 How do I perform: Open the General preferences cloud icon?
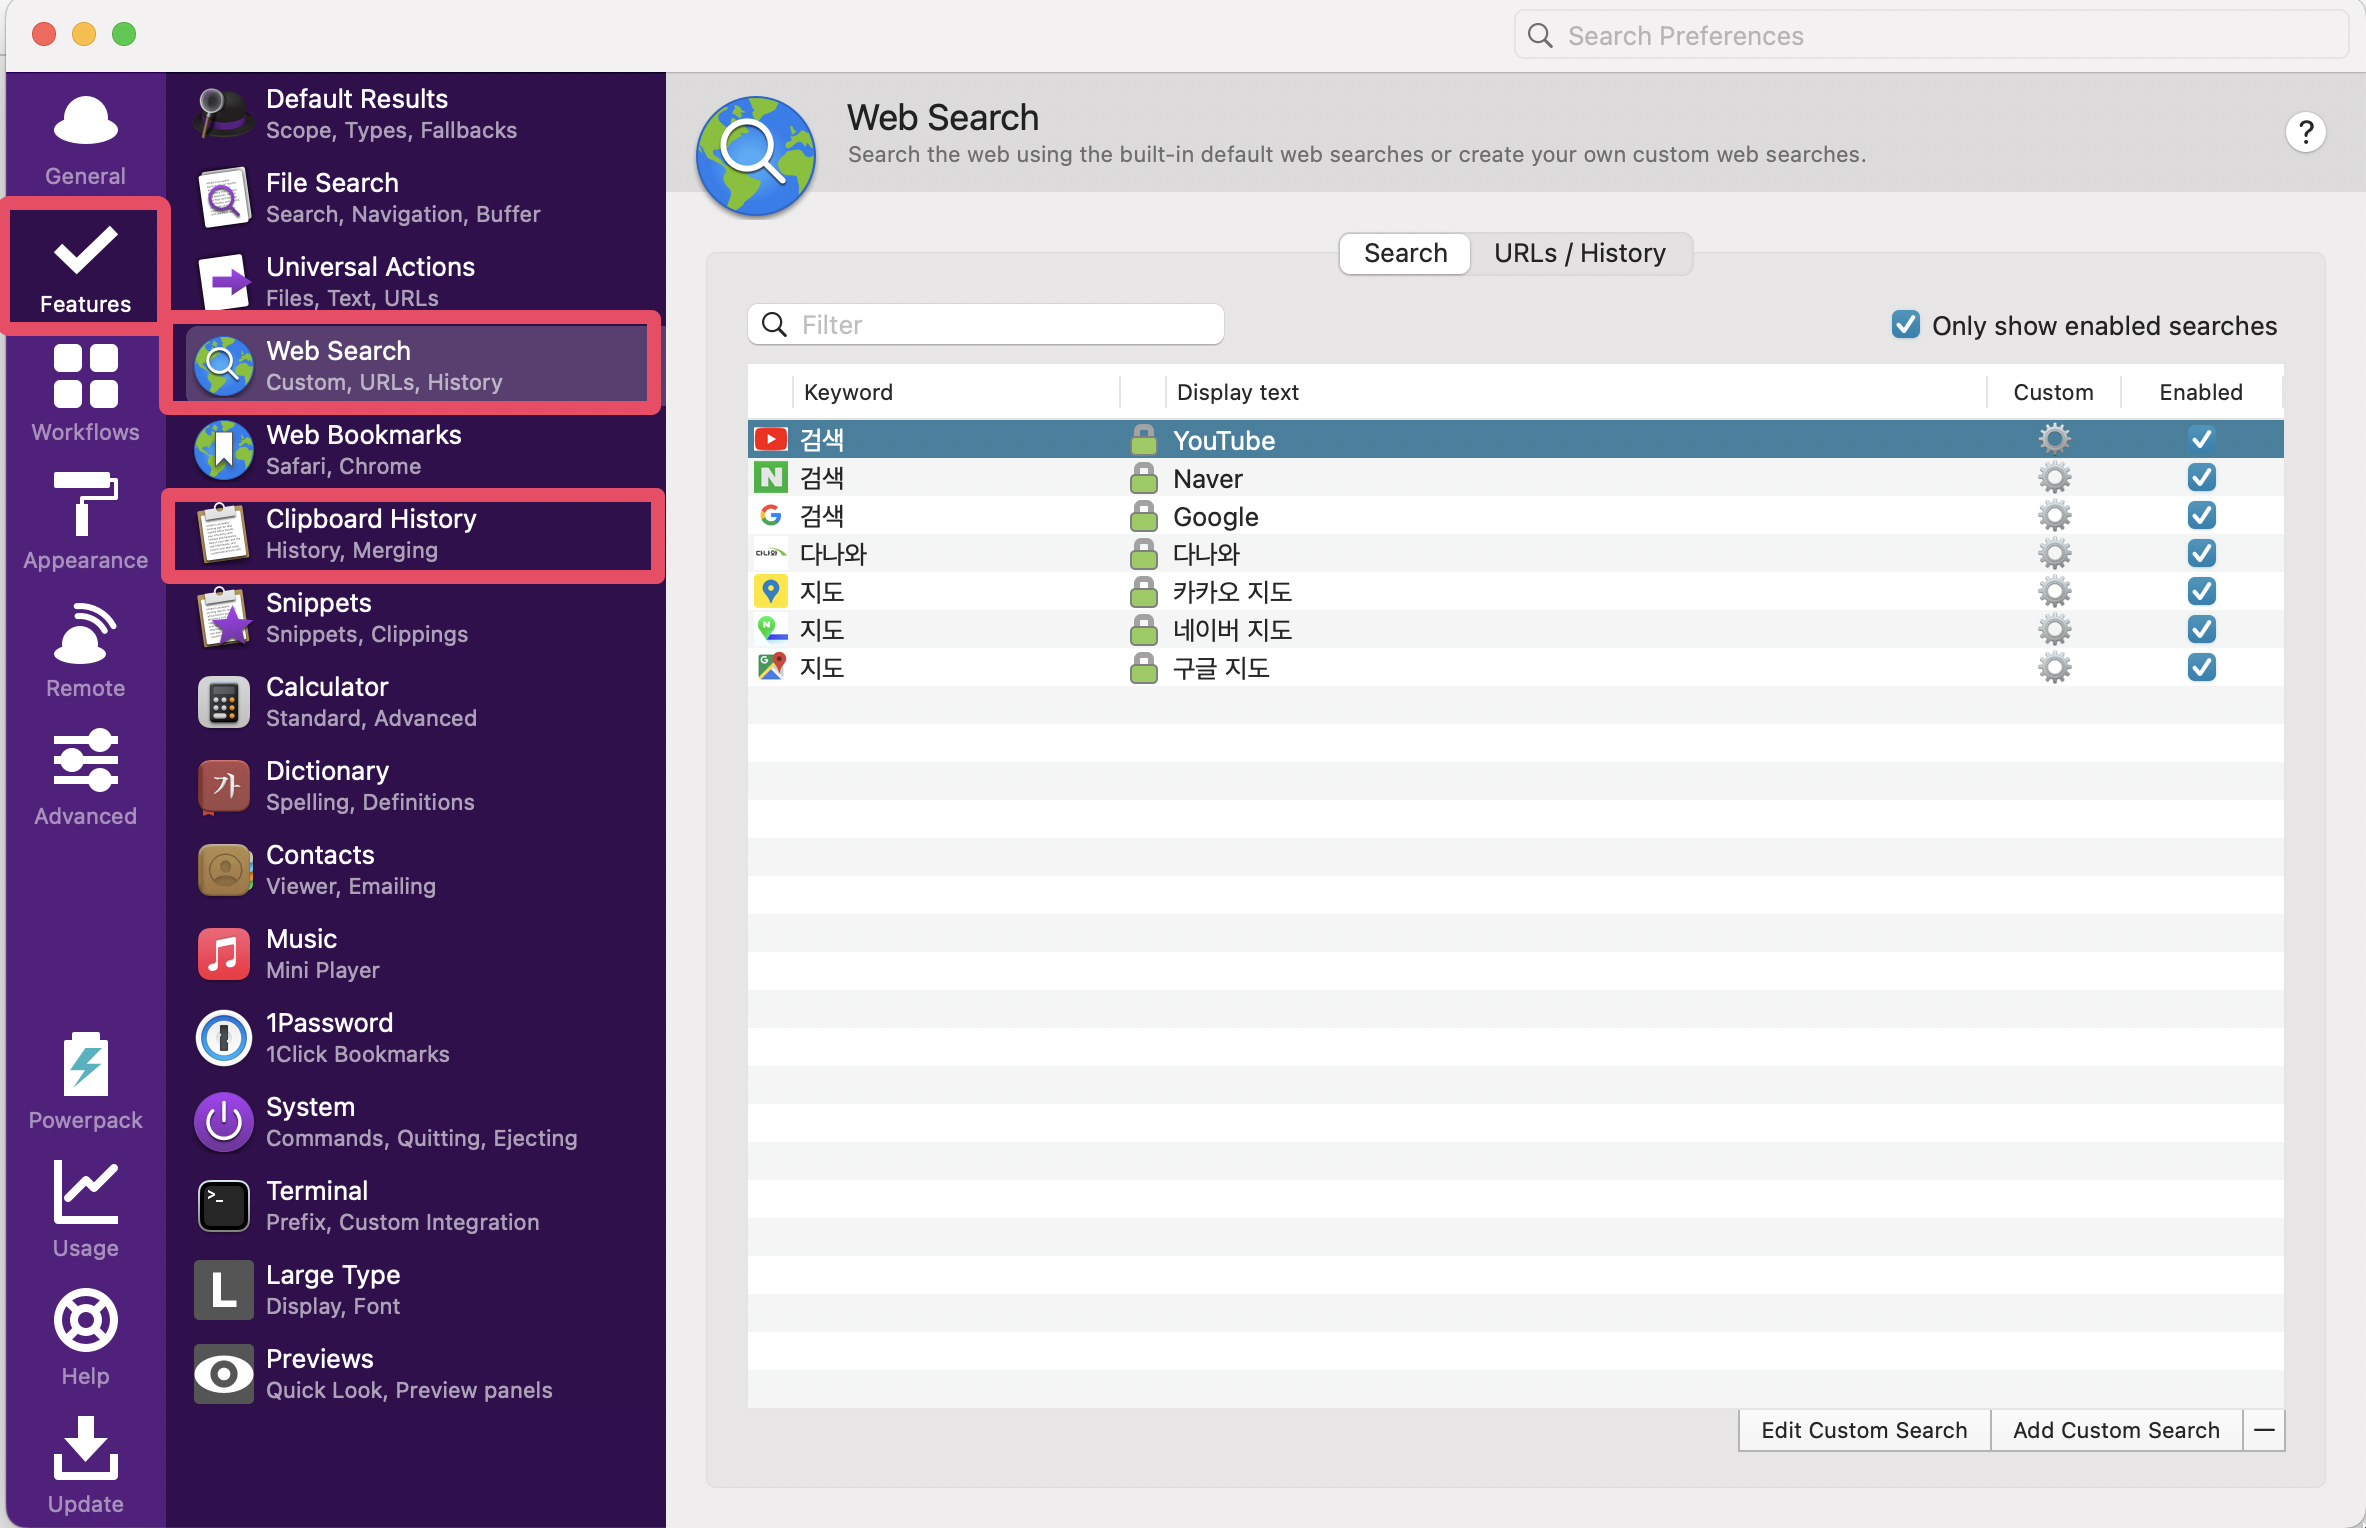pyautogui.click(x=85, y=122)
